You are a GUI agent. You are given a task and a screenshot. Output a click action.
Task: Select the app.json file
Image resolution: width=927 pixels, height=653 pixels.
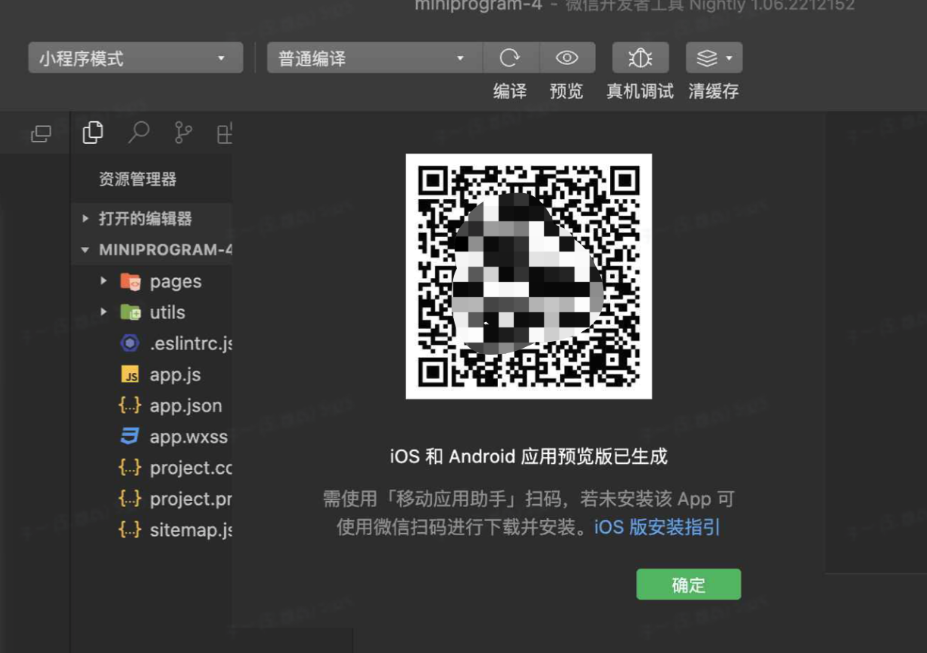185,405
